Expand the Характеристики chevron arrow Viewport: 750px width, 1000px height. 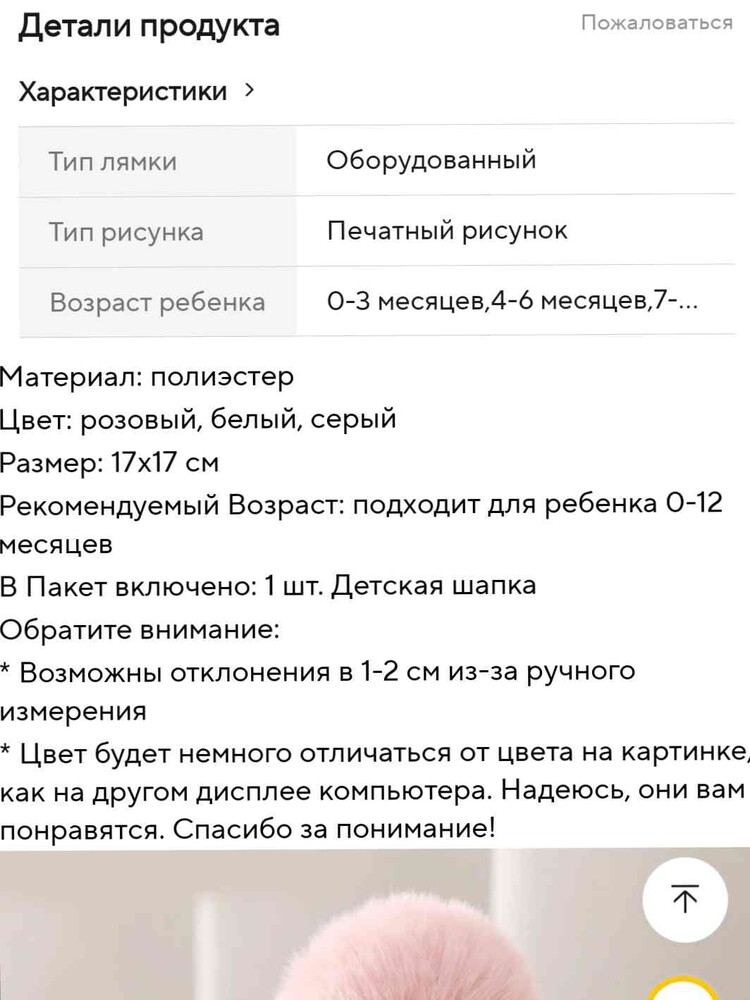tap(249, 91)
